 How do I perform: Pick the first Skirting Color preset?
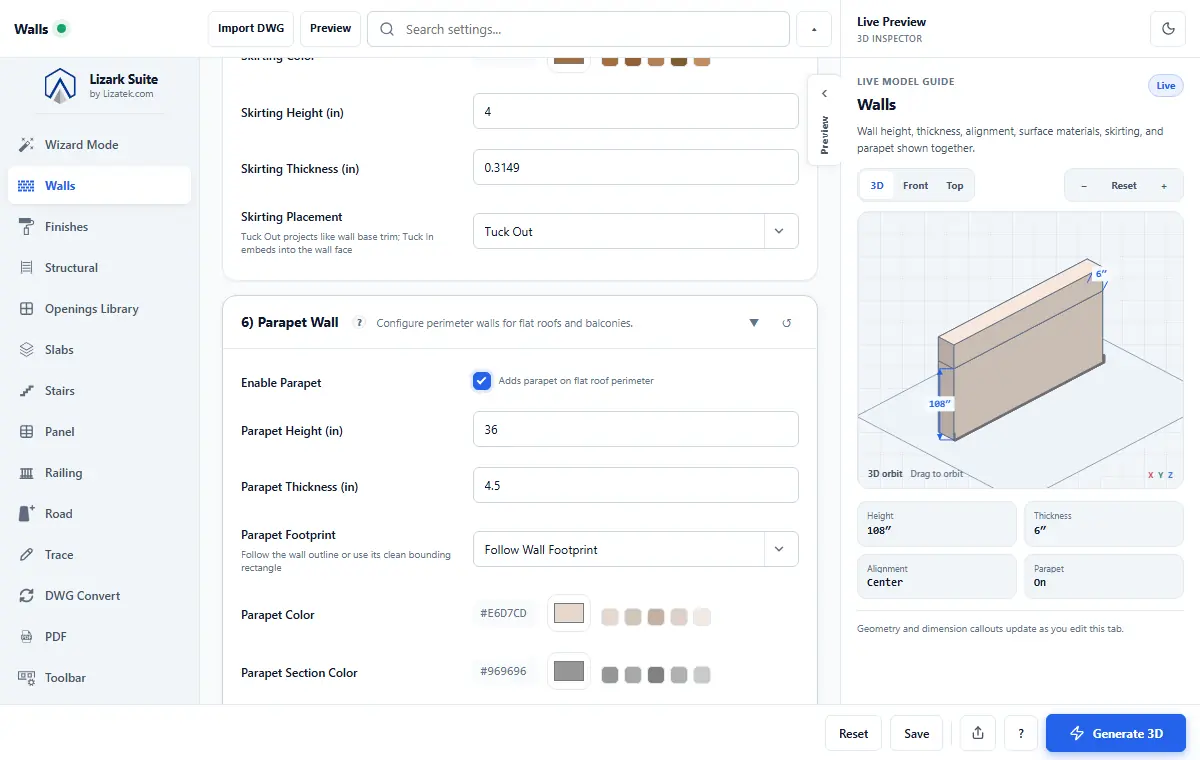[610, 61]
